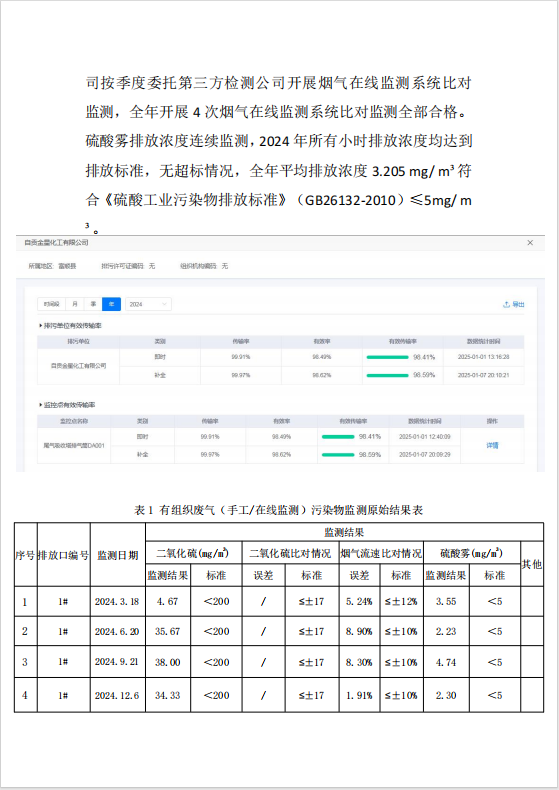Click the flow error value 8.90%
The image size is (559, 790).
[359, 632]
